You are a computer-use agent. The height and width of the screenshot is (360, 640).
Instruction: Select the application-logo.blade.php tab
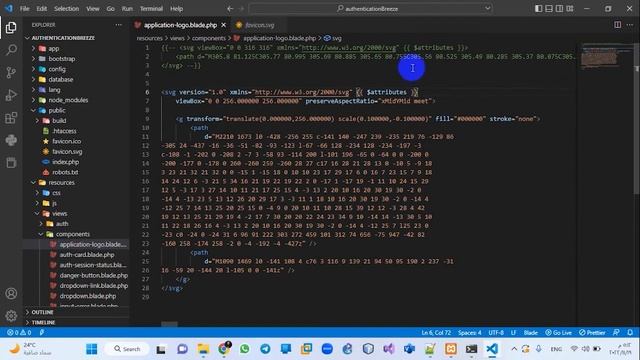pyautogui.click(x=180, y=25)
